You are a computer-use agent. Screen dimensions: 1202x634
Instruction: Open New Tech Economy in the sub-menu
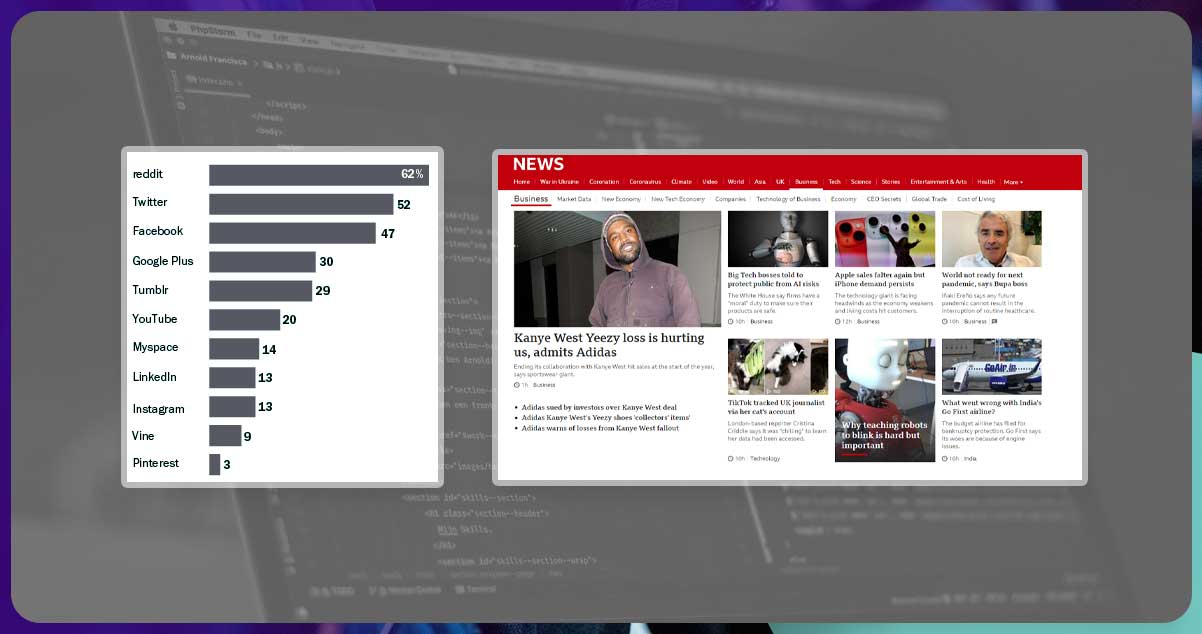678,199
